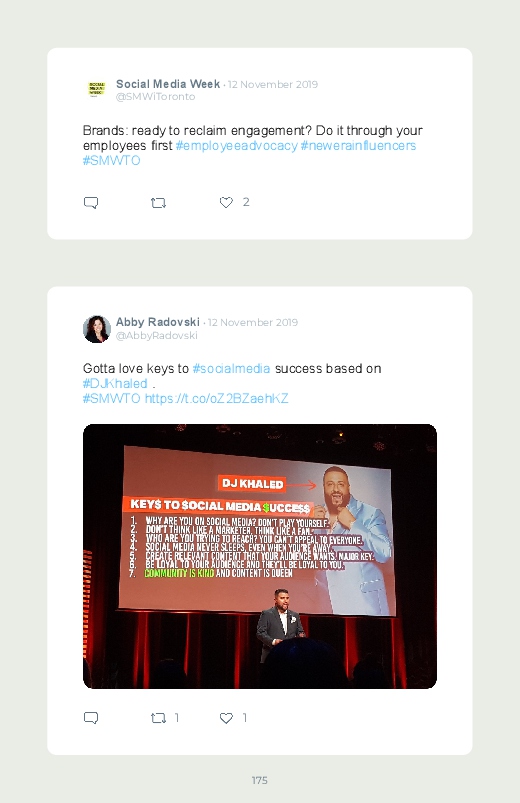Click retweet icon on Social Media Week tweet

tap(158, 203)
